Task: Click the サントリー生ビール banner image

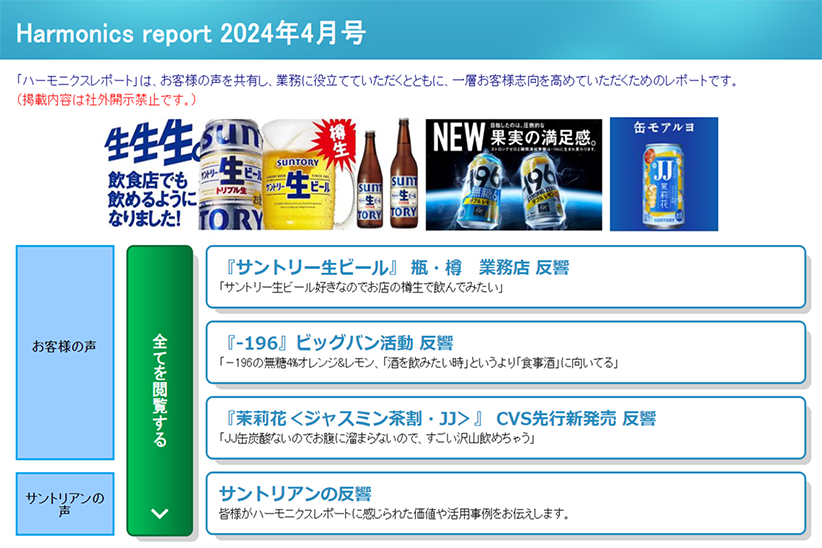Action: [262, 174]
